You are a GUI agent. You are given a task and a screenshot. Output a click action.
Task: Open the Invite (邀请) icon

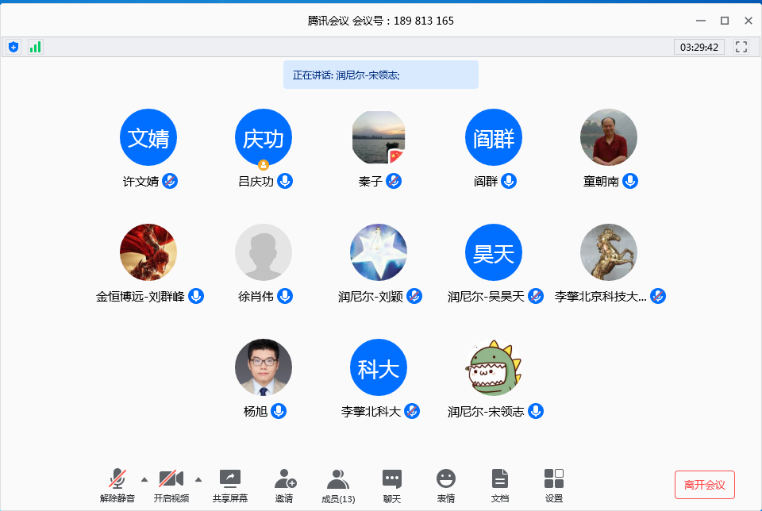[x=285, y=479]
